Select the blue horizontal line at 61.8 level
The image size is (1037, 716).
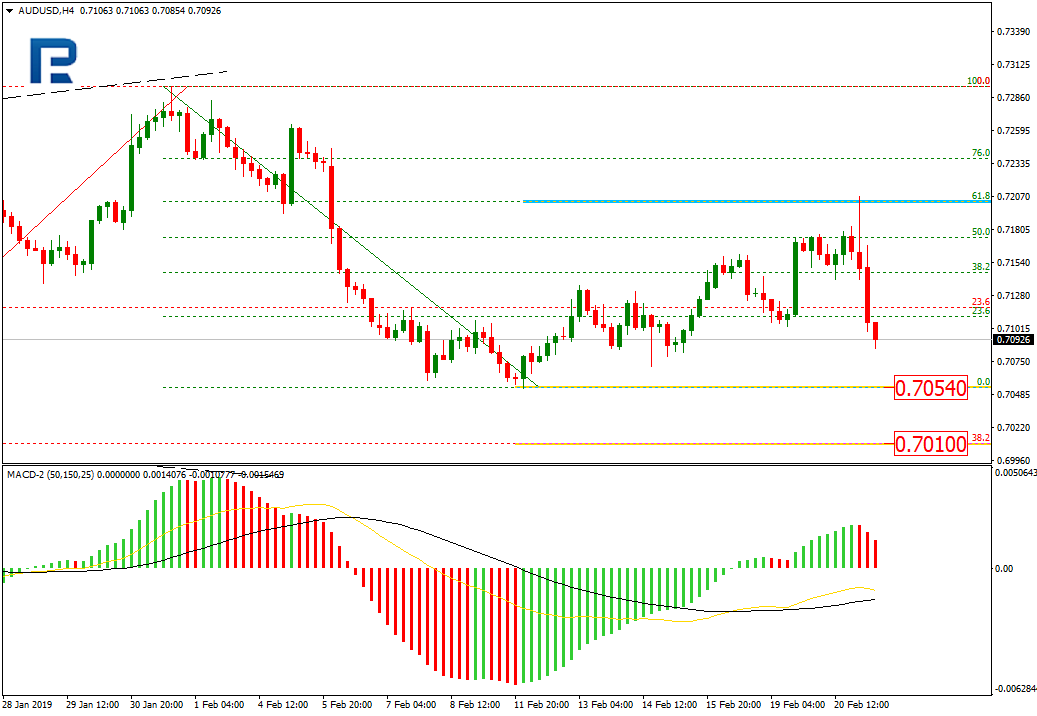[700, 201]
